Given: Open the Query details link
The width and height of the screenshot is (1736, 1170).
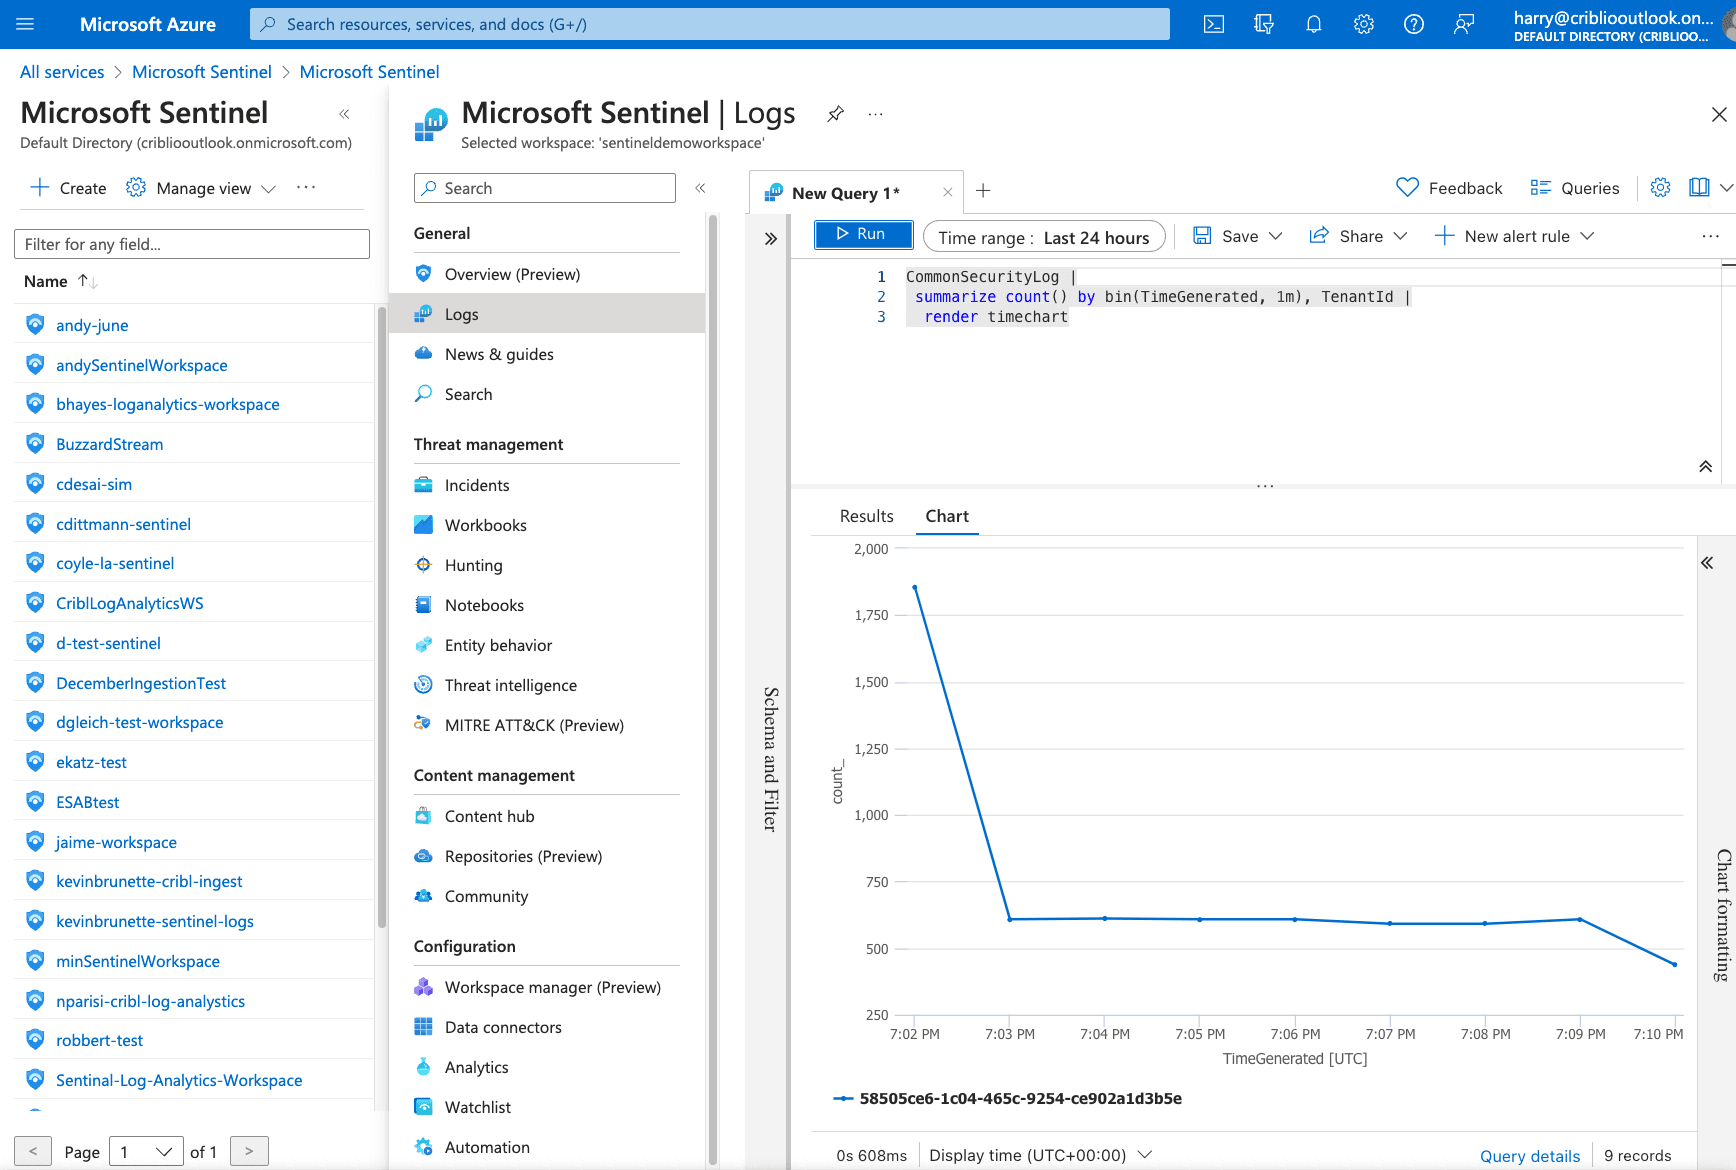Looking at the screenshot, I should (x=1530, y=1156).
